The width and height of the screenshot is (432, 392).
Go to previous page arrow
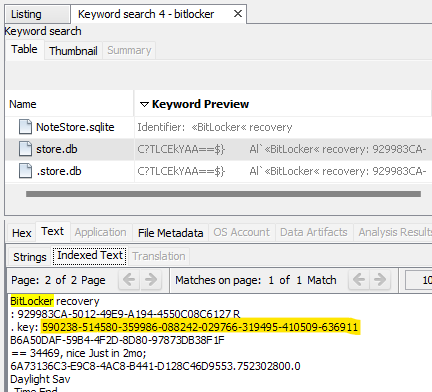pyautogui.click(x=129, y=280)
